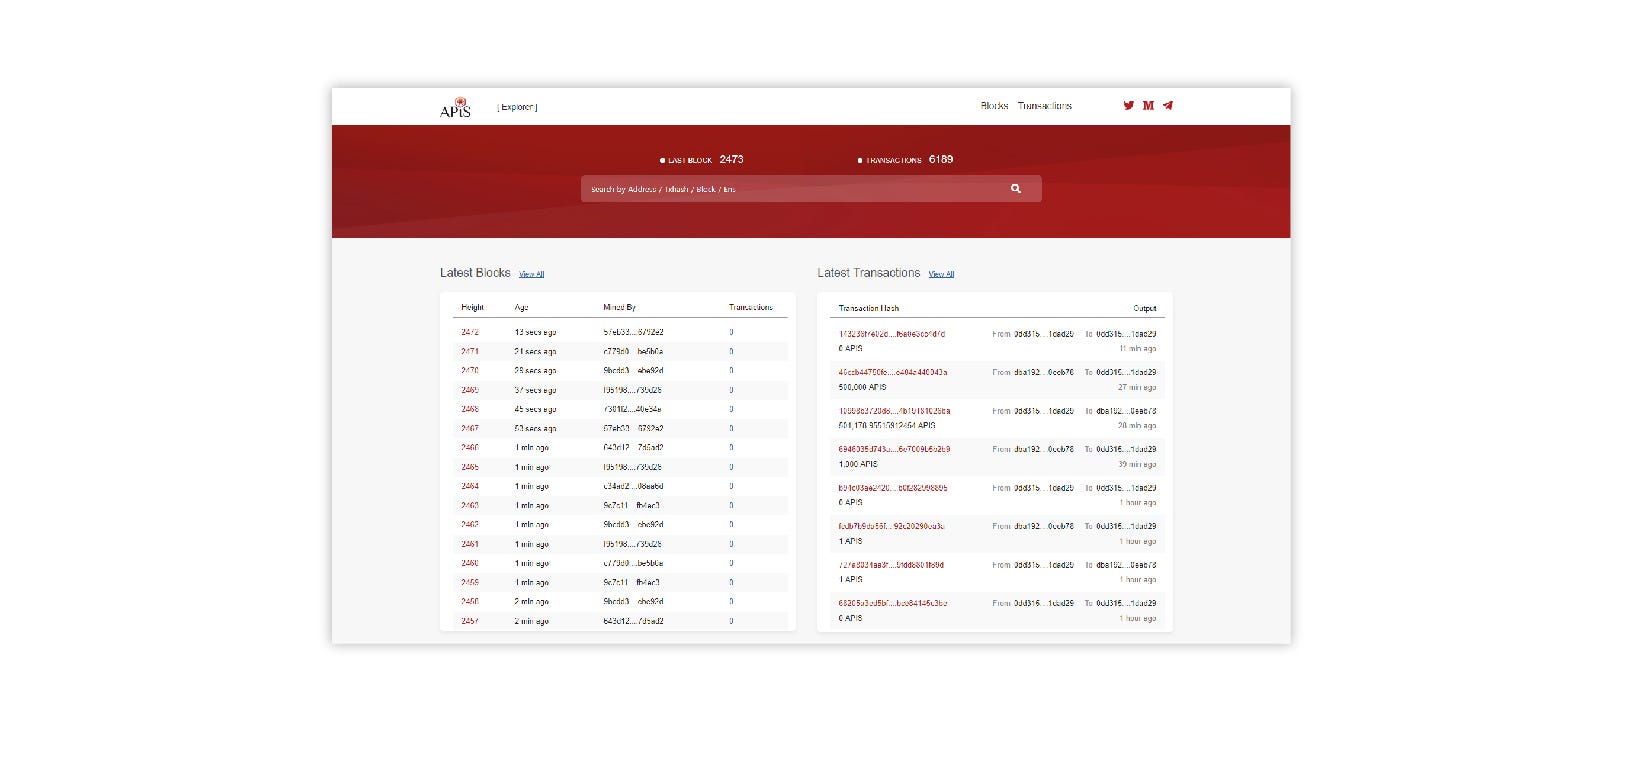Click the '27 min ago' timestamp
1631x780 pixels.
click(1137, 387)
